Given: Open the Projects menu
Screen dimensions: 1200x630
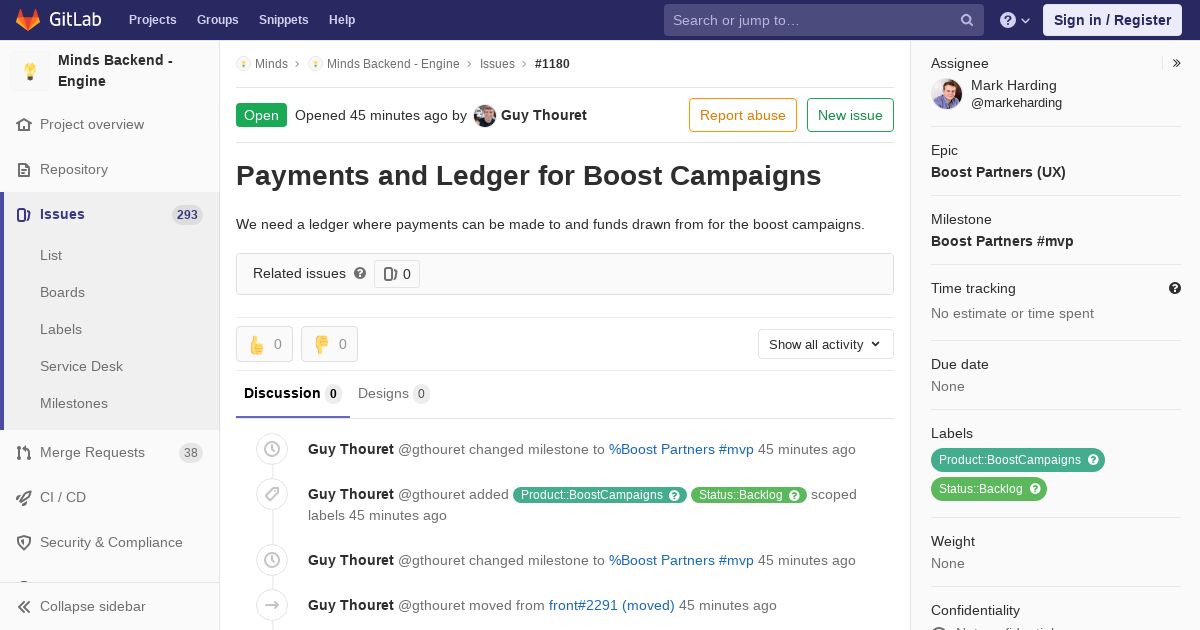Looking at the screenshot, I should click(152, 20).
